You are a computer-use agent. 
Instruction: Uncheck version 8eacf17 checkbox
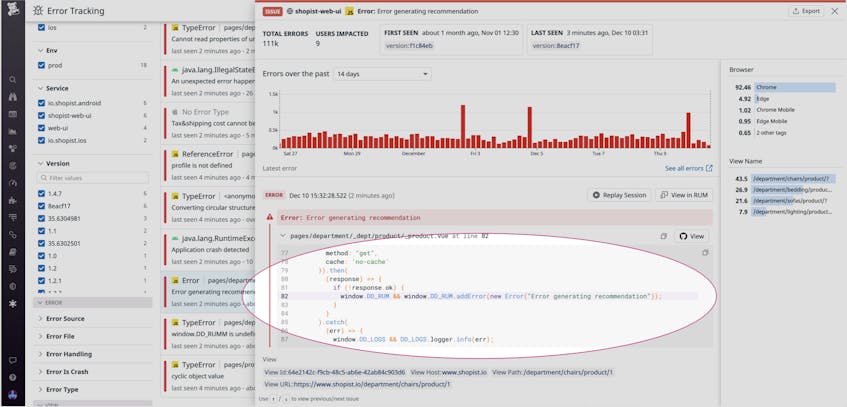(42, 205)
